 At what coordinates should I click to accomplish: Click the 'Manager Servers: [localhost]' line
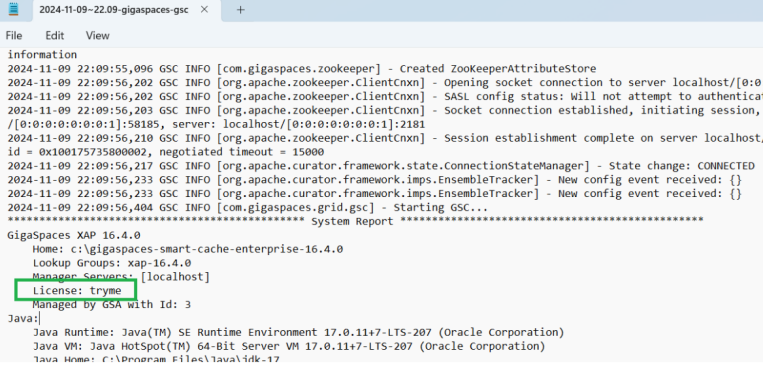click(121, 277)
